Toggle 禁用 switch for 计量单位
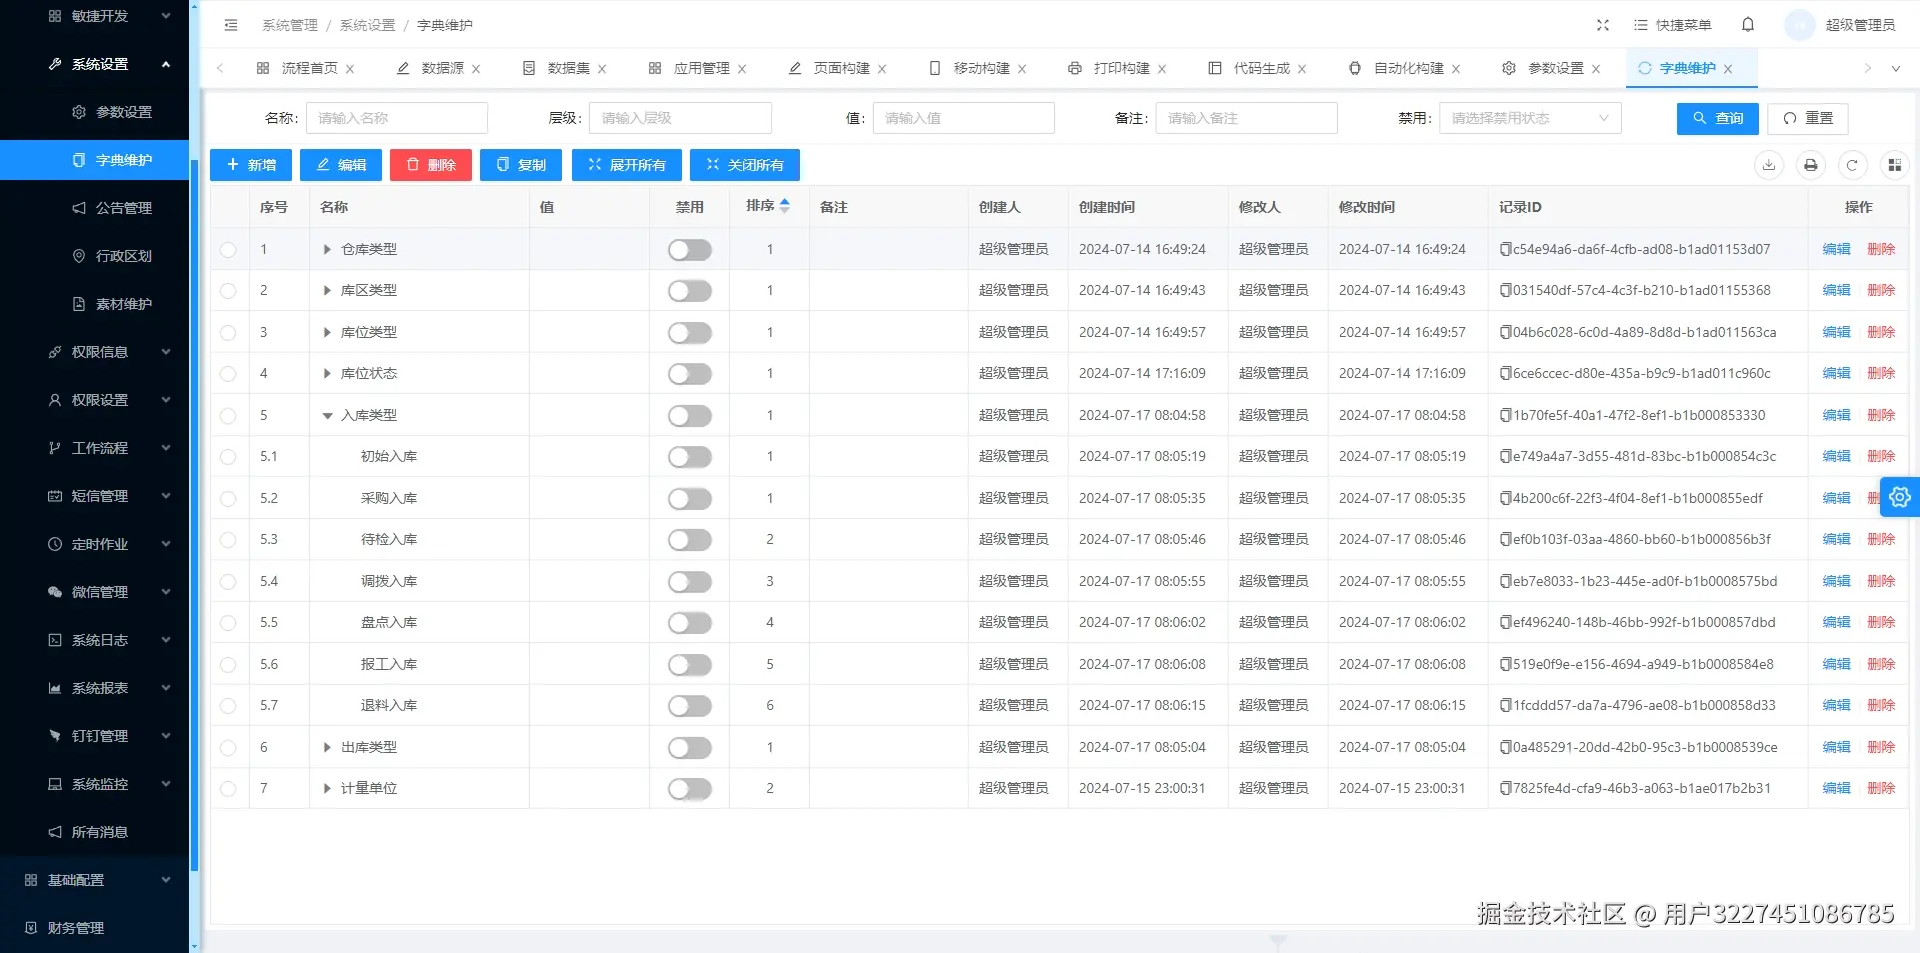Viewport: 1920px width, 953px height. (x=690, y=789)
